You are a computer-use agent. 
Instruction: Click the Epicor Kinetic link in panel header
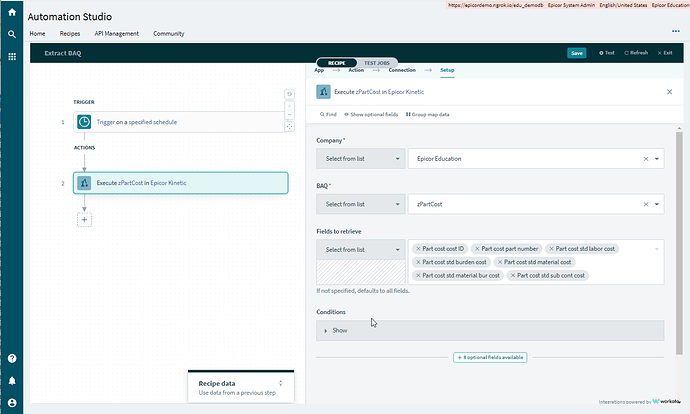[406, 92]
